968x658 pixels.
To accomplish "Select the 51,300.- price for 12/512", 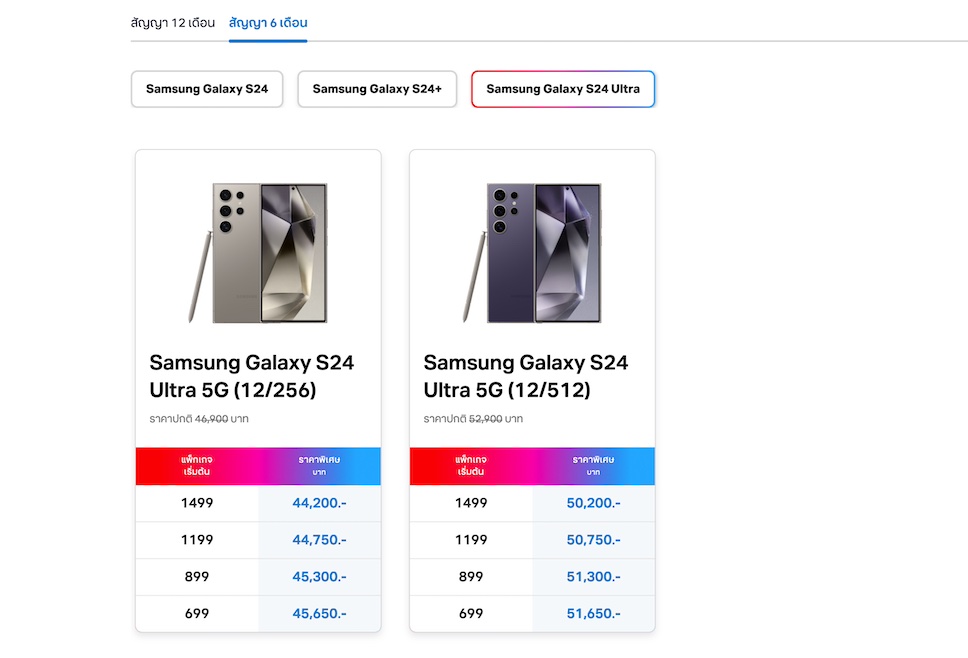I will [594, 577].
